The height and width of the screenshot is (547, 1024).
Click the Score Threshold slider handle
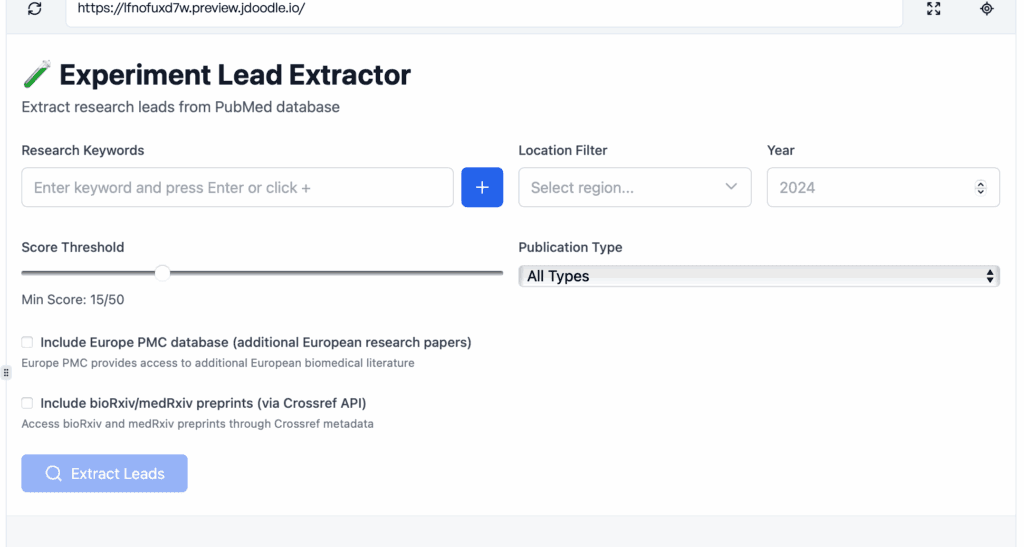[x=162, y=273]
